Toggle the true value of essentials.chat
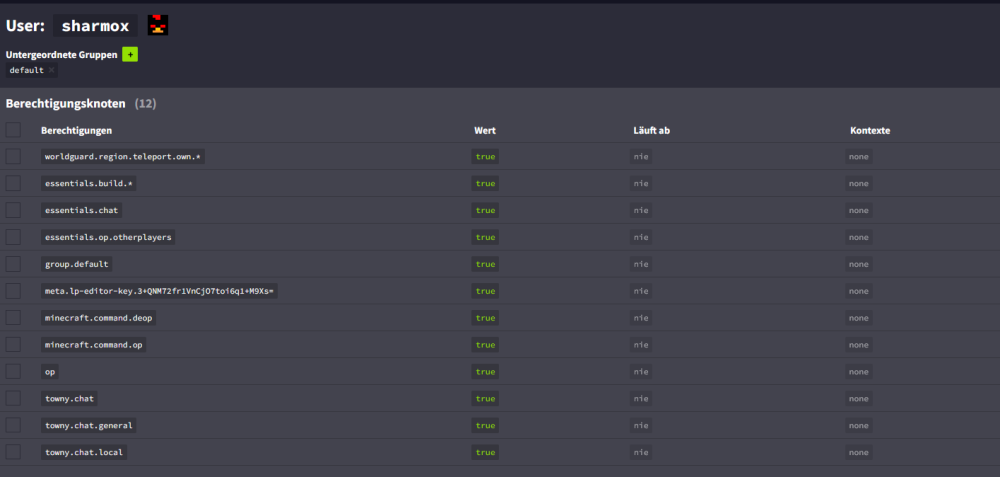This screenshot has width=1000, height=477. click(485, 210)
